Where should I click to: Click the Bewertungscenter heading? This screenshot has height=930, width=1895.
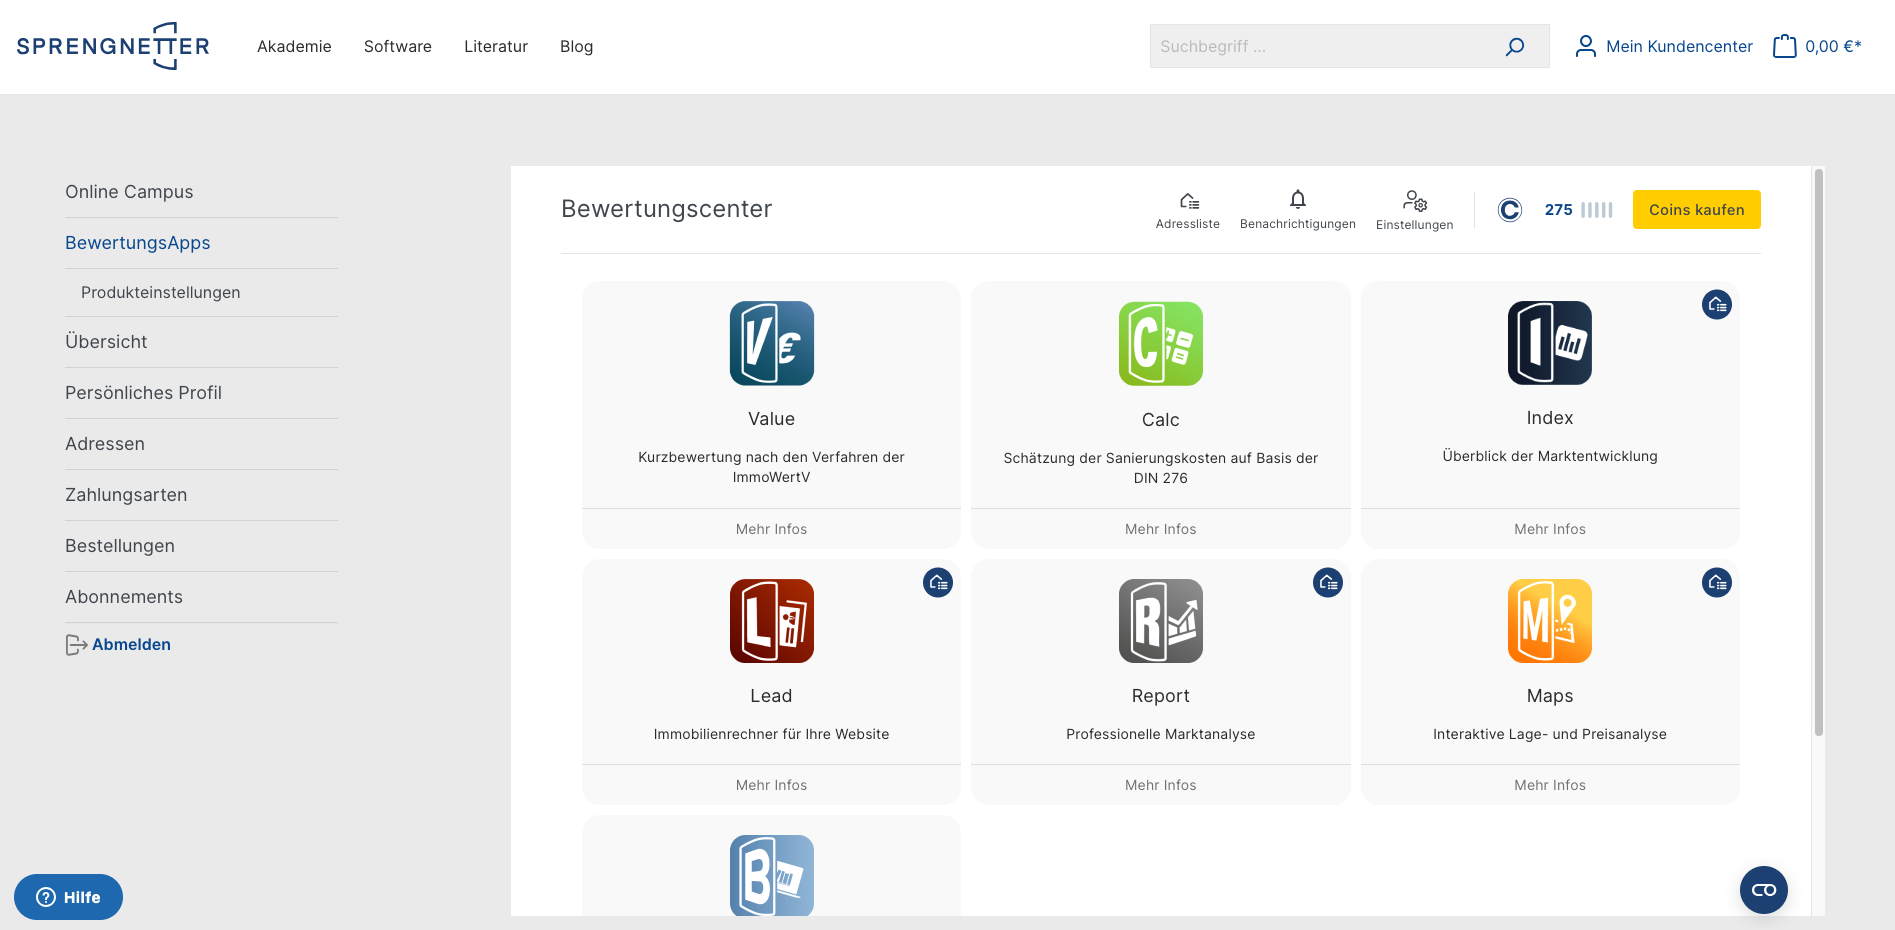[667, 209]
